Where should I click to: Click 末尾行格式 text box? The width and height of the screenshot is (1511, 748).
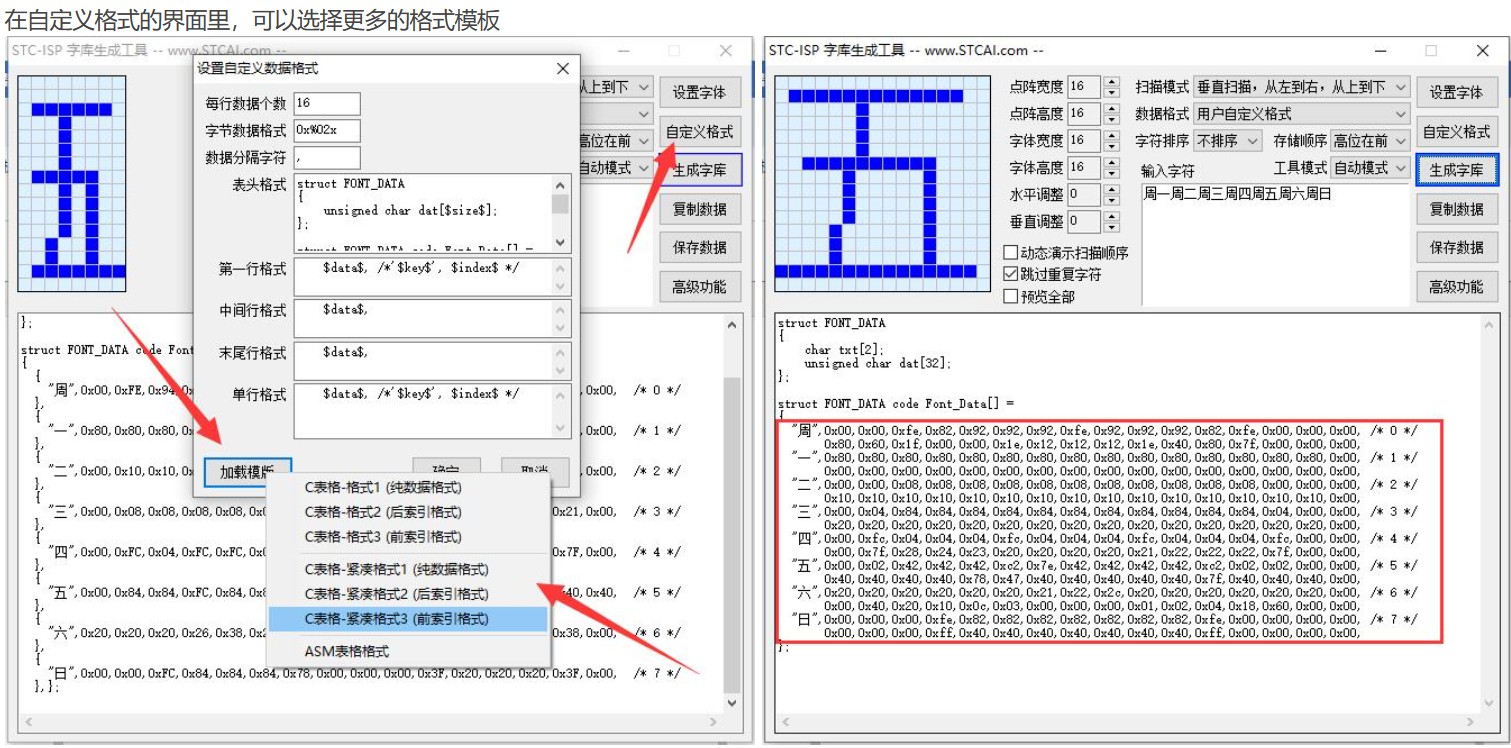click(432, 361)
